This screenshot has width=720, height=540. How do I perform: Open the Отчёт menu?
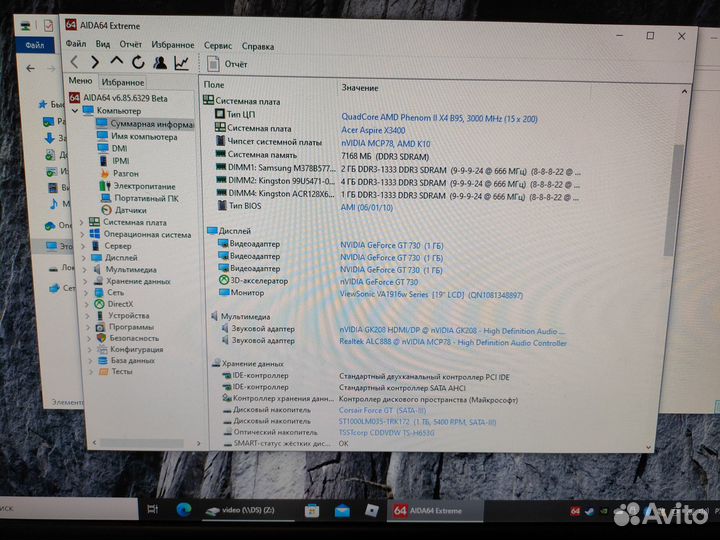(x=130, y=45)
